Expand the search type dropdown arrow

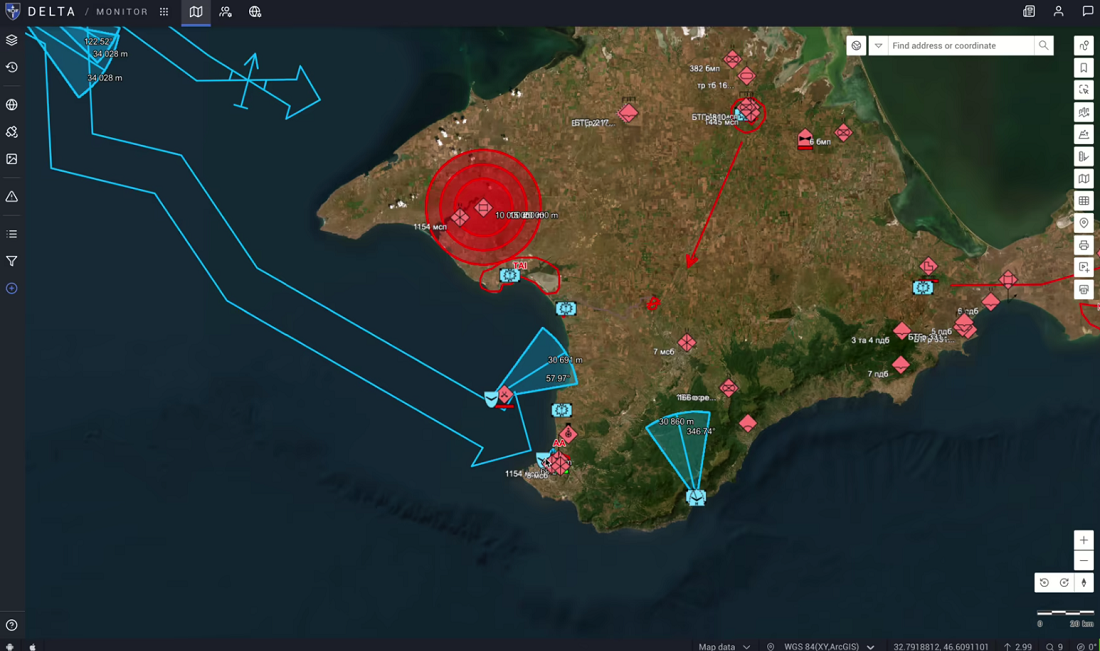pos(878,46)
